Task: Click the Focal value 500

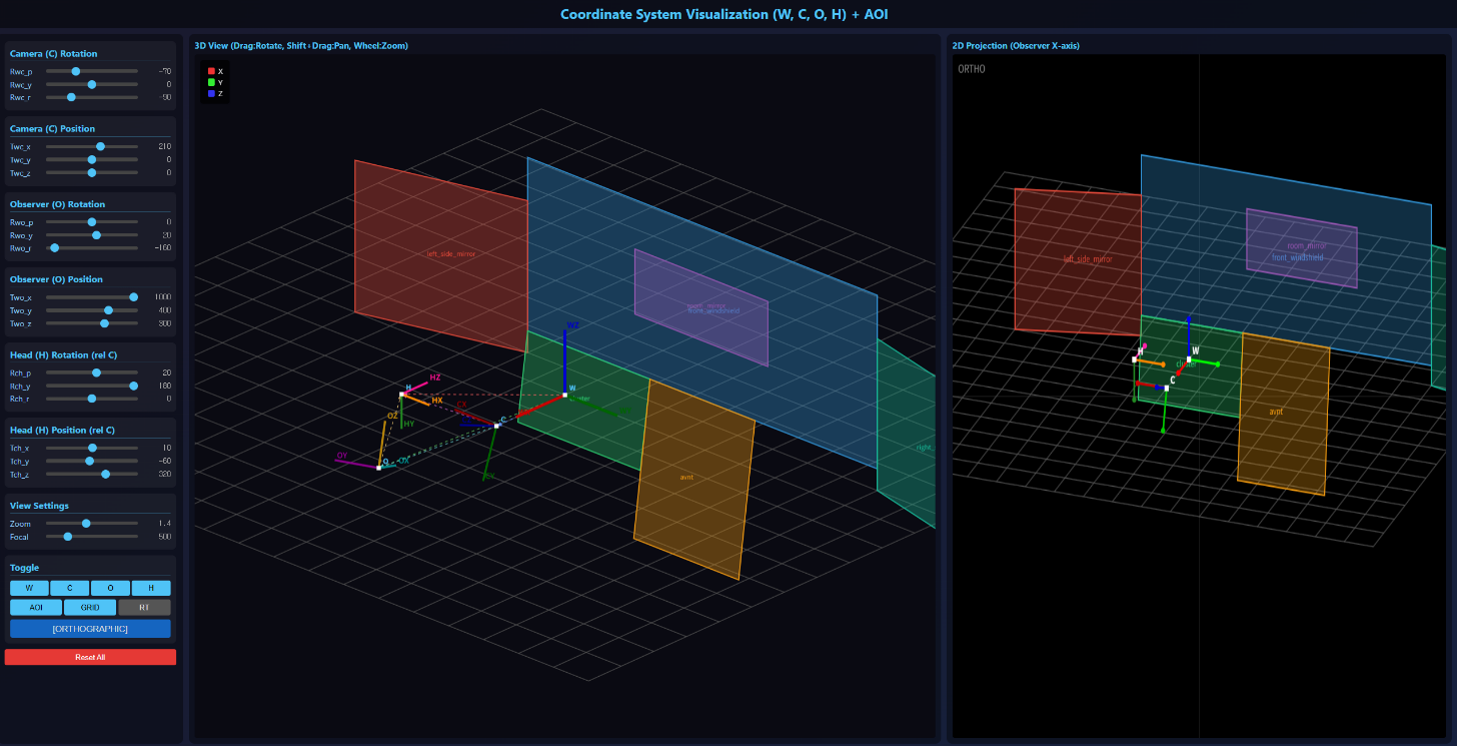Action: tap(164, 536)
